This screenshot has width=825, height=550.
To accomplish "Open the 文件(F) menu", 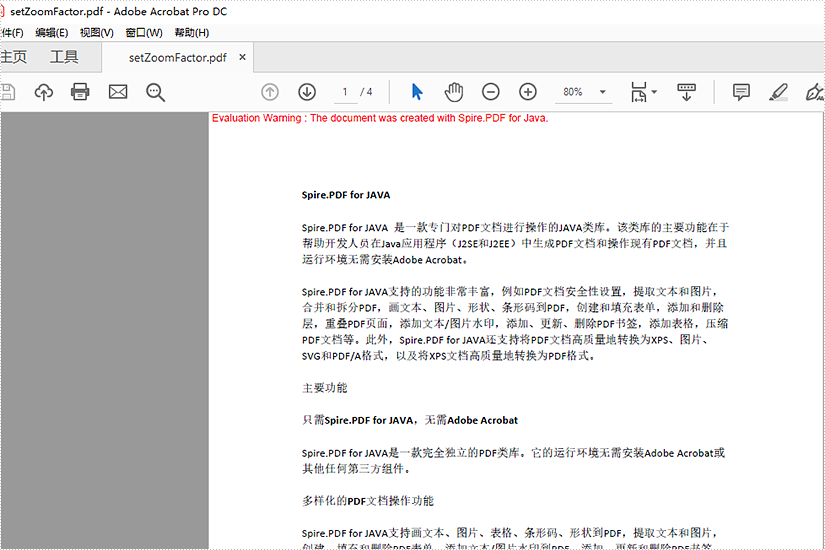I will pyautogui.click(x=12, y=33).
